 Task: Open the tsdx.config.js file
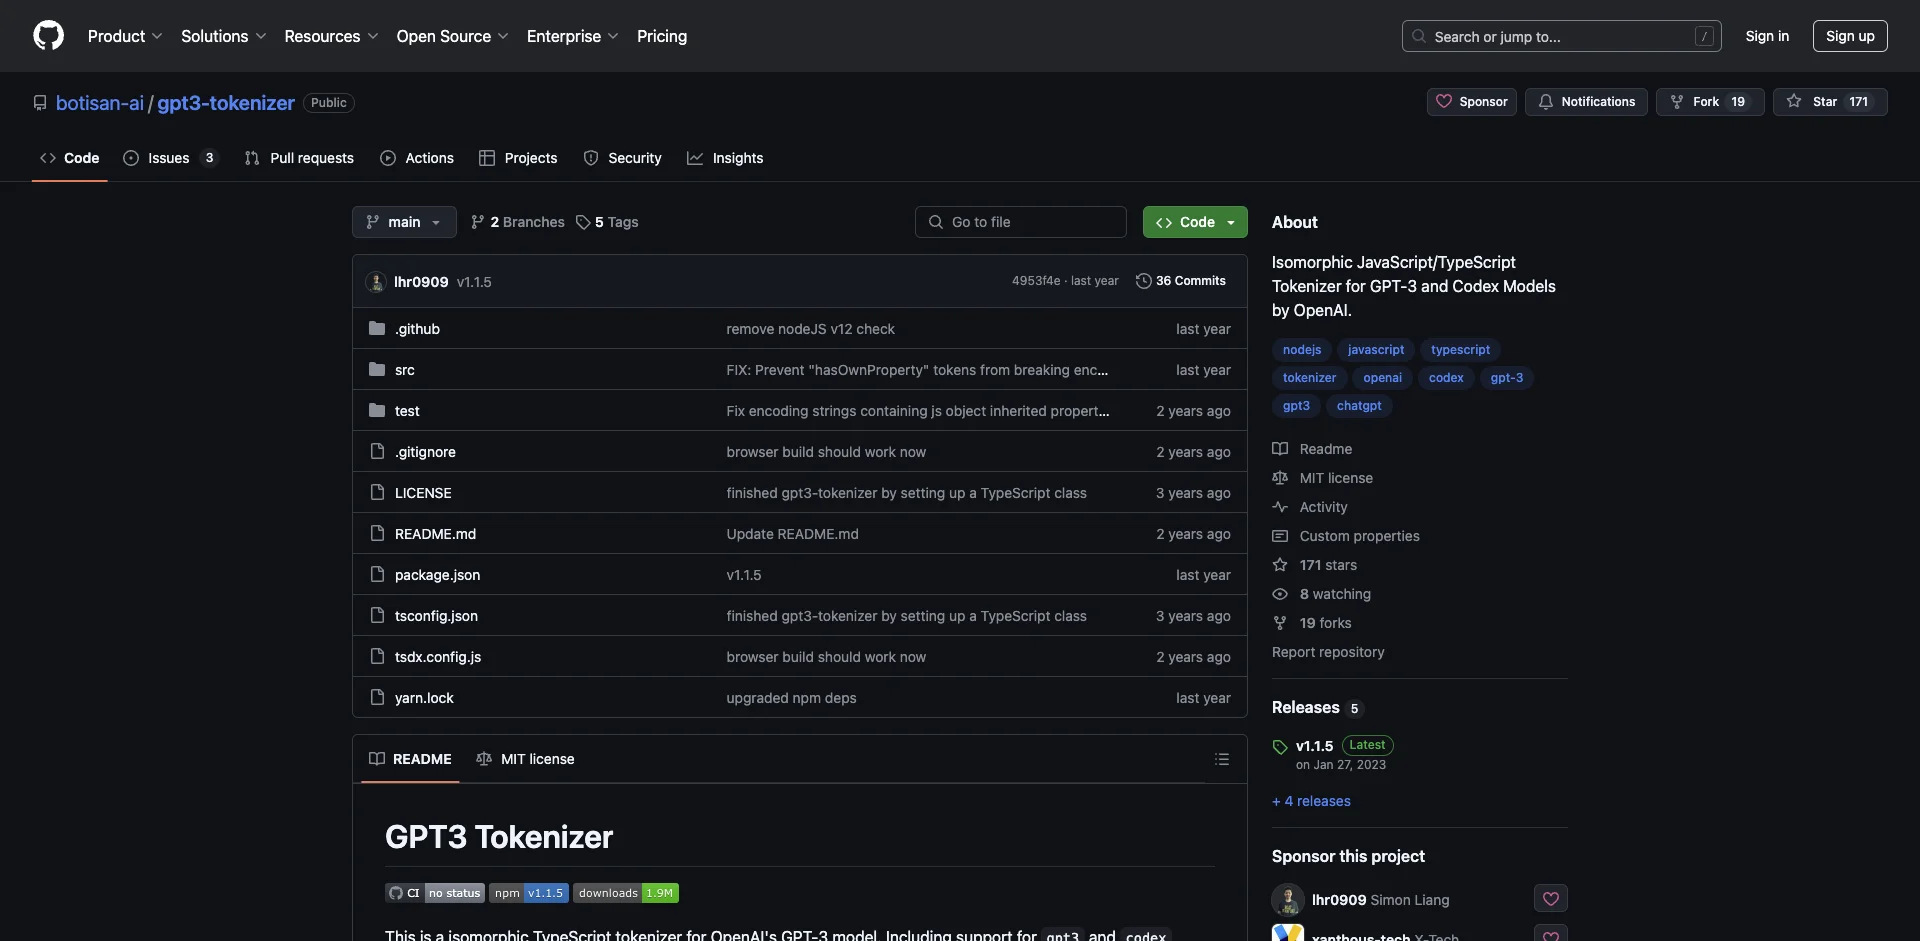click(438, 657)
